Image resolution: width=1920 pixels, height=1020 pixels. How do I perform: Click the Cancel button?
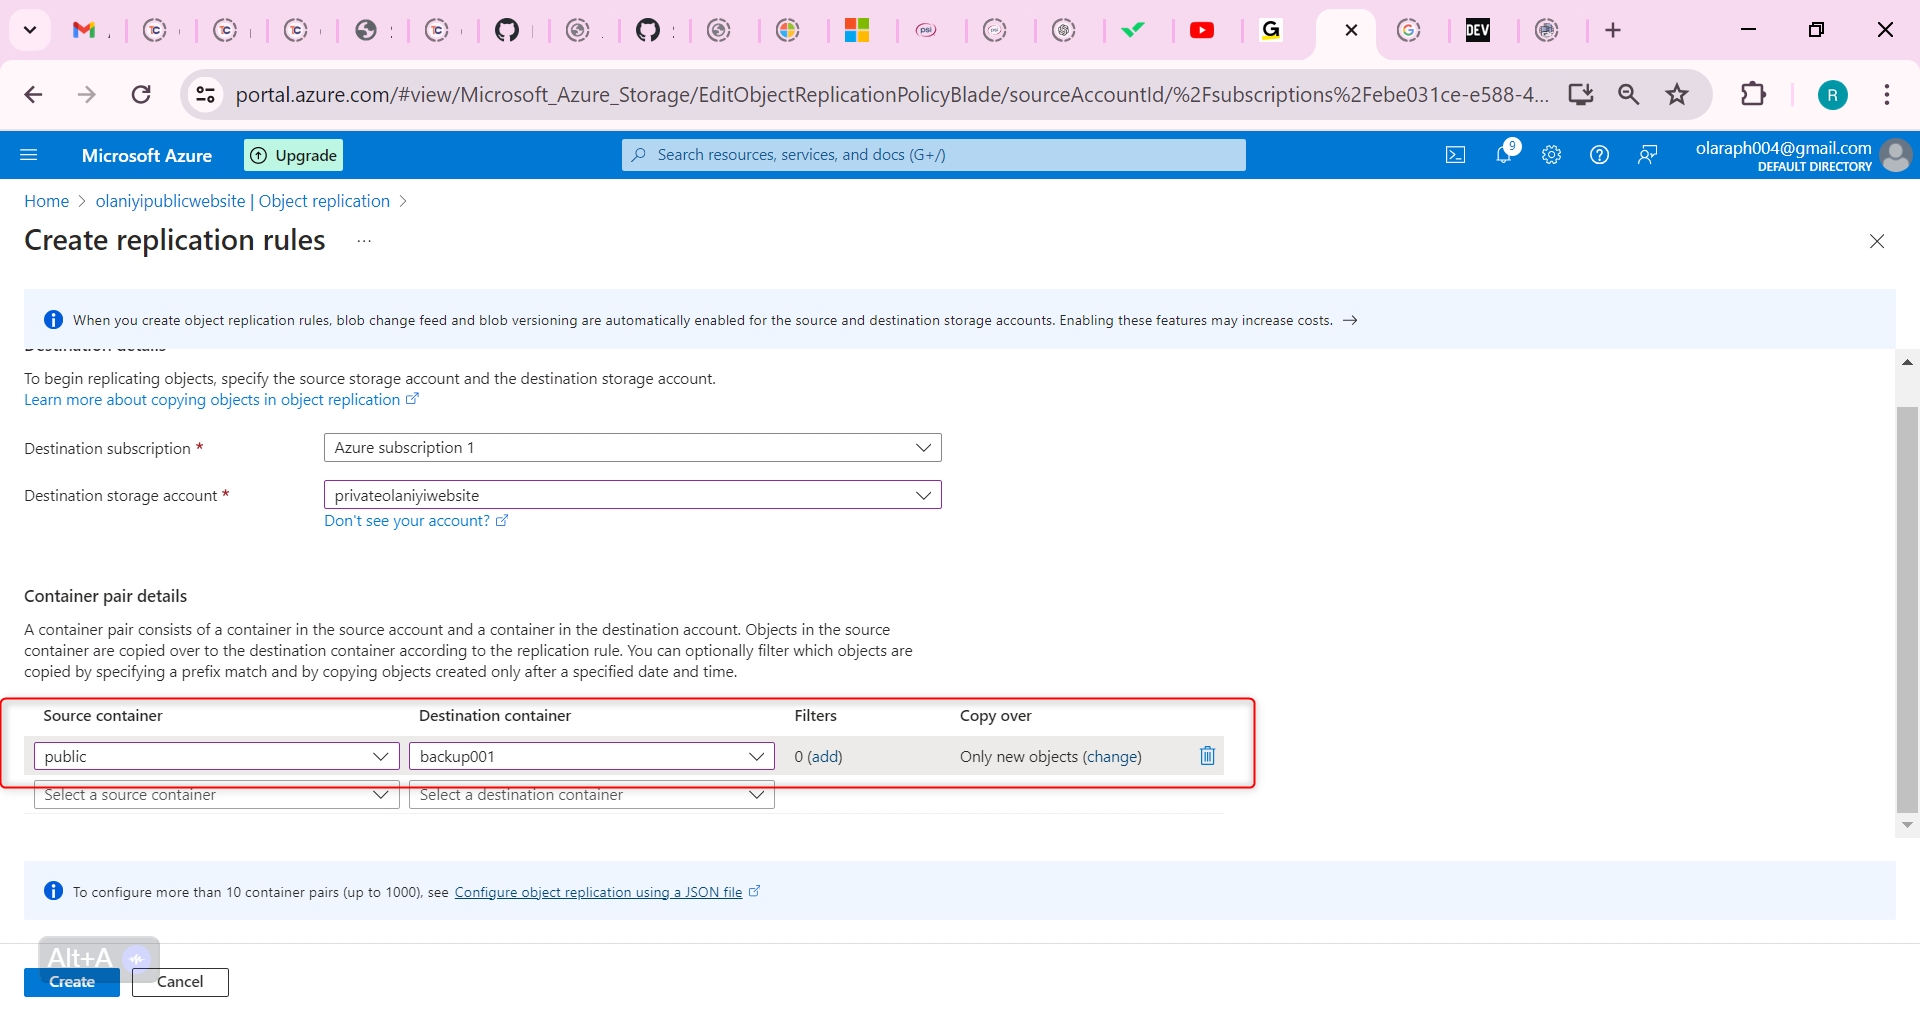coord(180,982)
